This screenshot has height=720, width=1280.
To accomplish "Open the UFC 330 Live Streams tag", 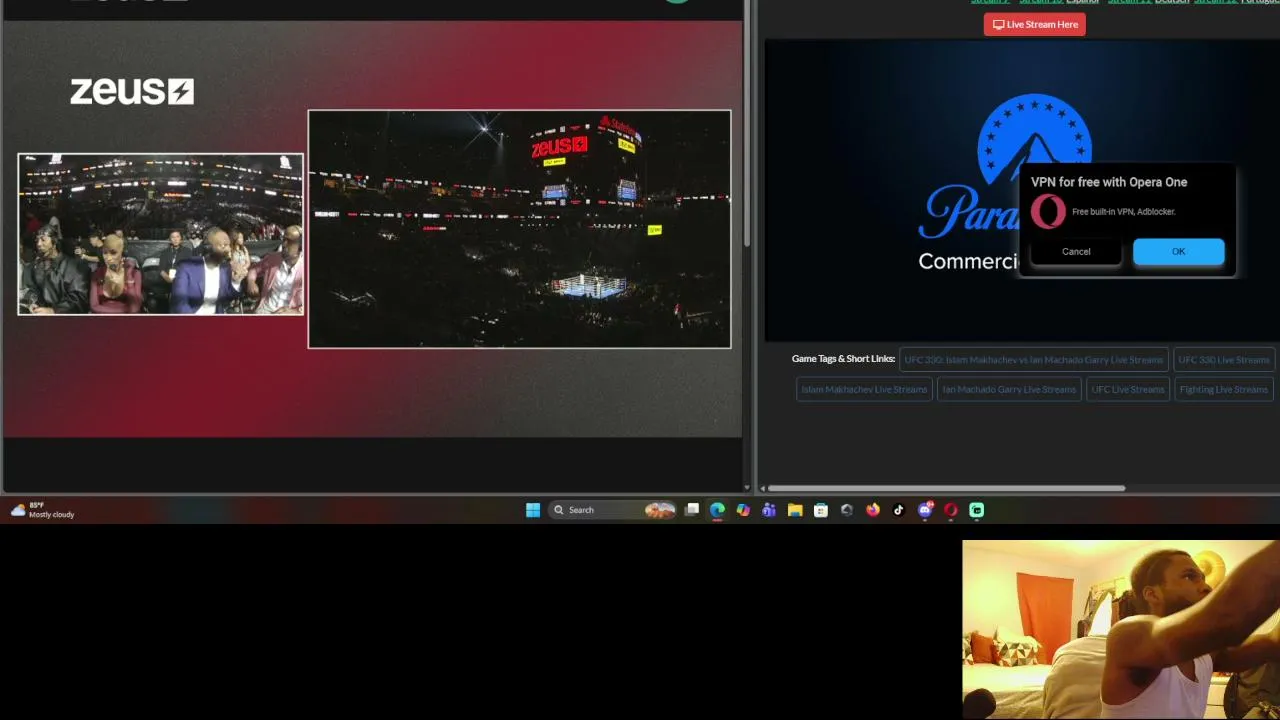I will (x=1224, y=360).
